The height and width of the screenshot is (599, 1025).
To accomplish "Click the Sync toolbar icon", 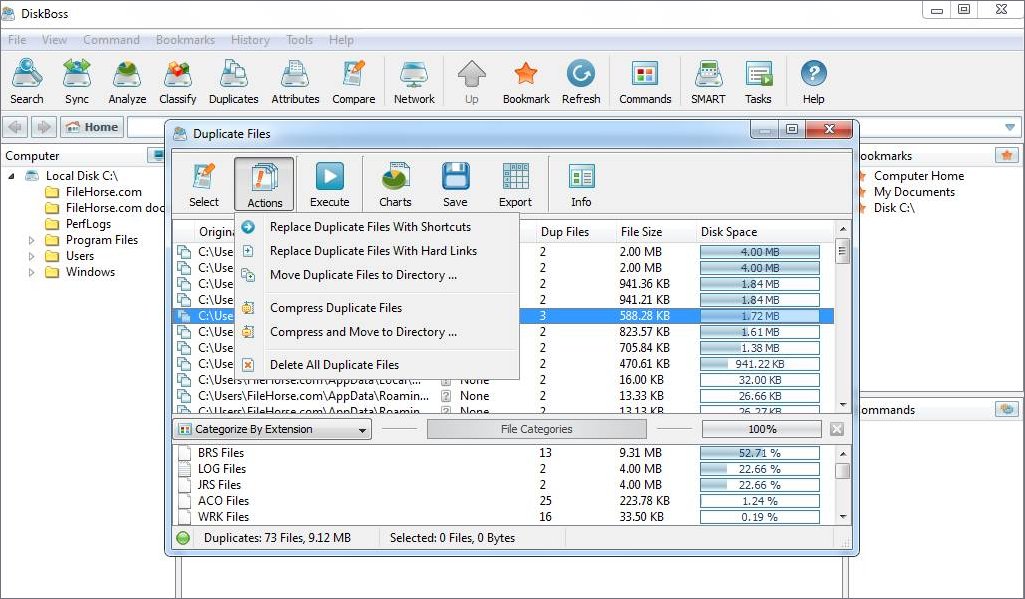I will pos(76,82).
